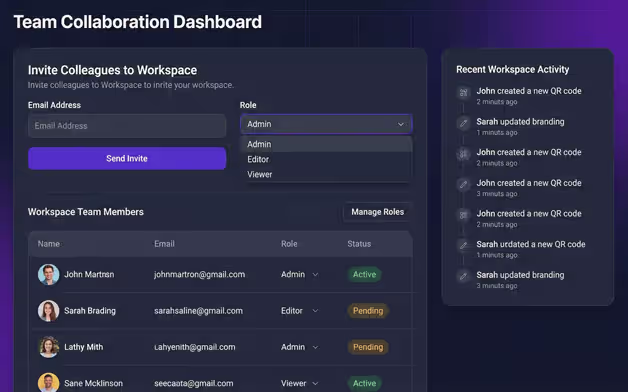Click the name Lathy Mith
This screenshot has height=392, width=628.
tap(83, 347)
